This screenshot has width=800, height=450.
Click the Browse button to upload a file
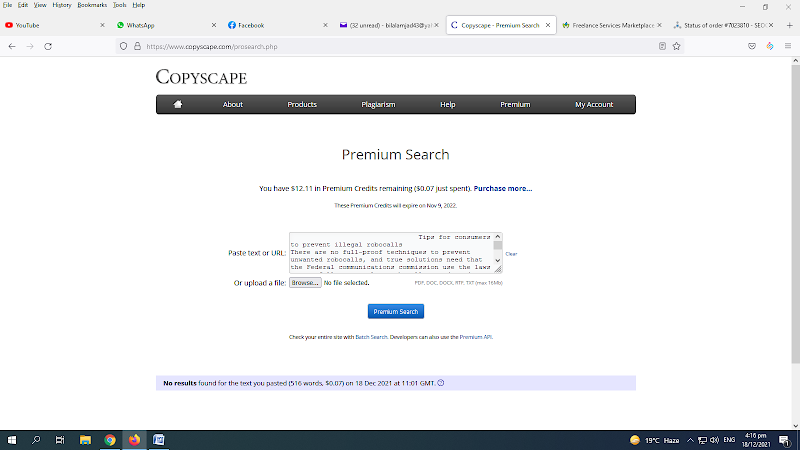[x=305, y=283]
